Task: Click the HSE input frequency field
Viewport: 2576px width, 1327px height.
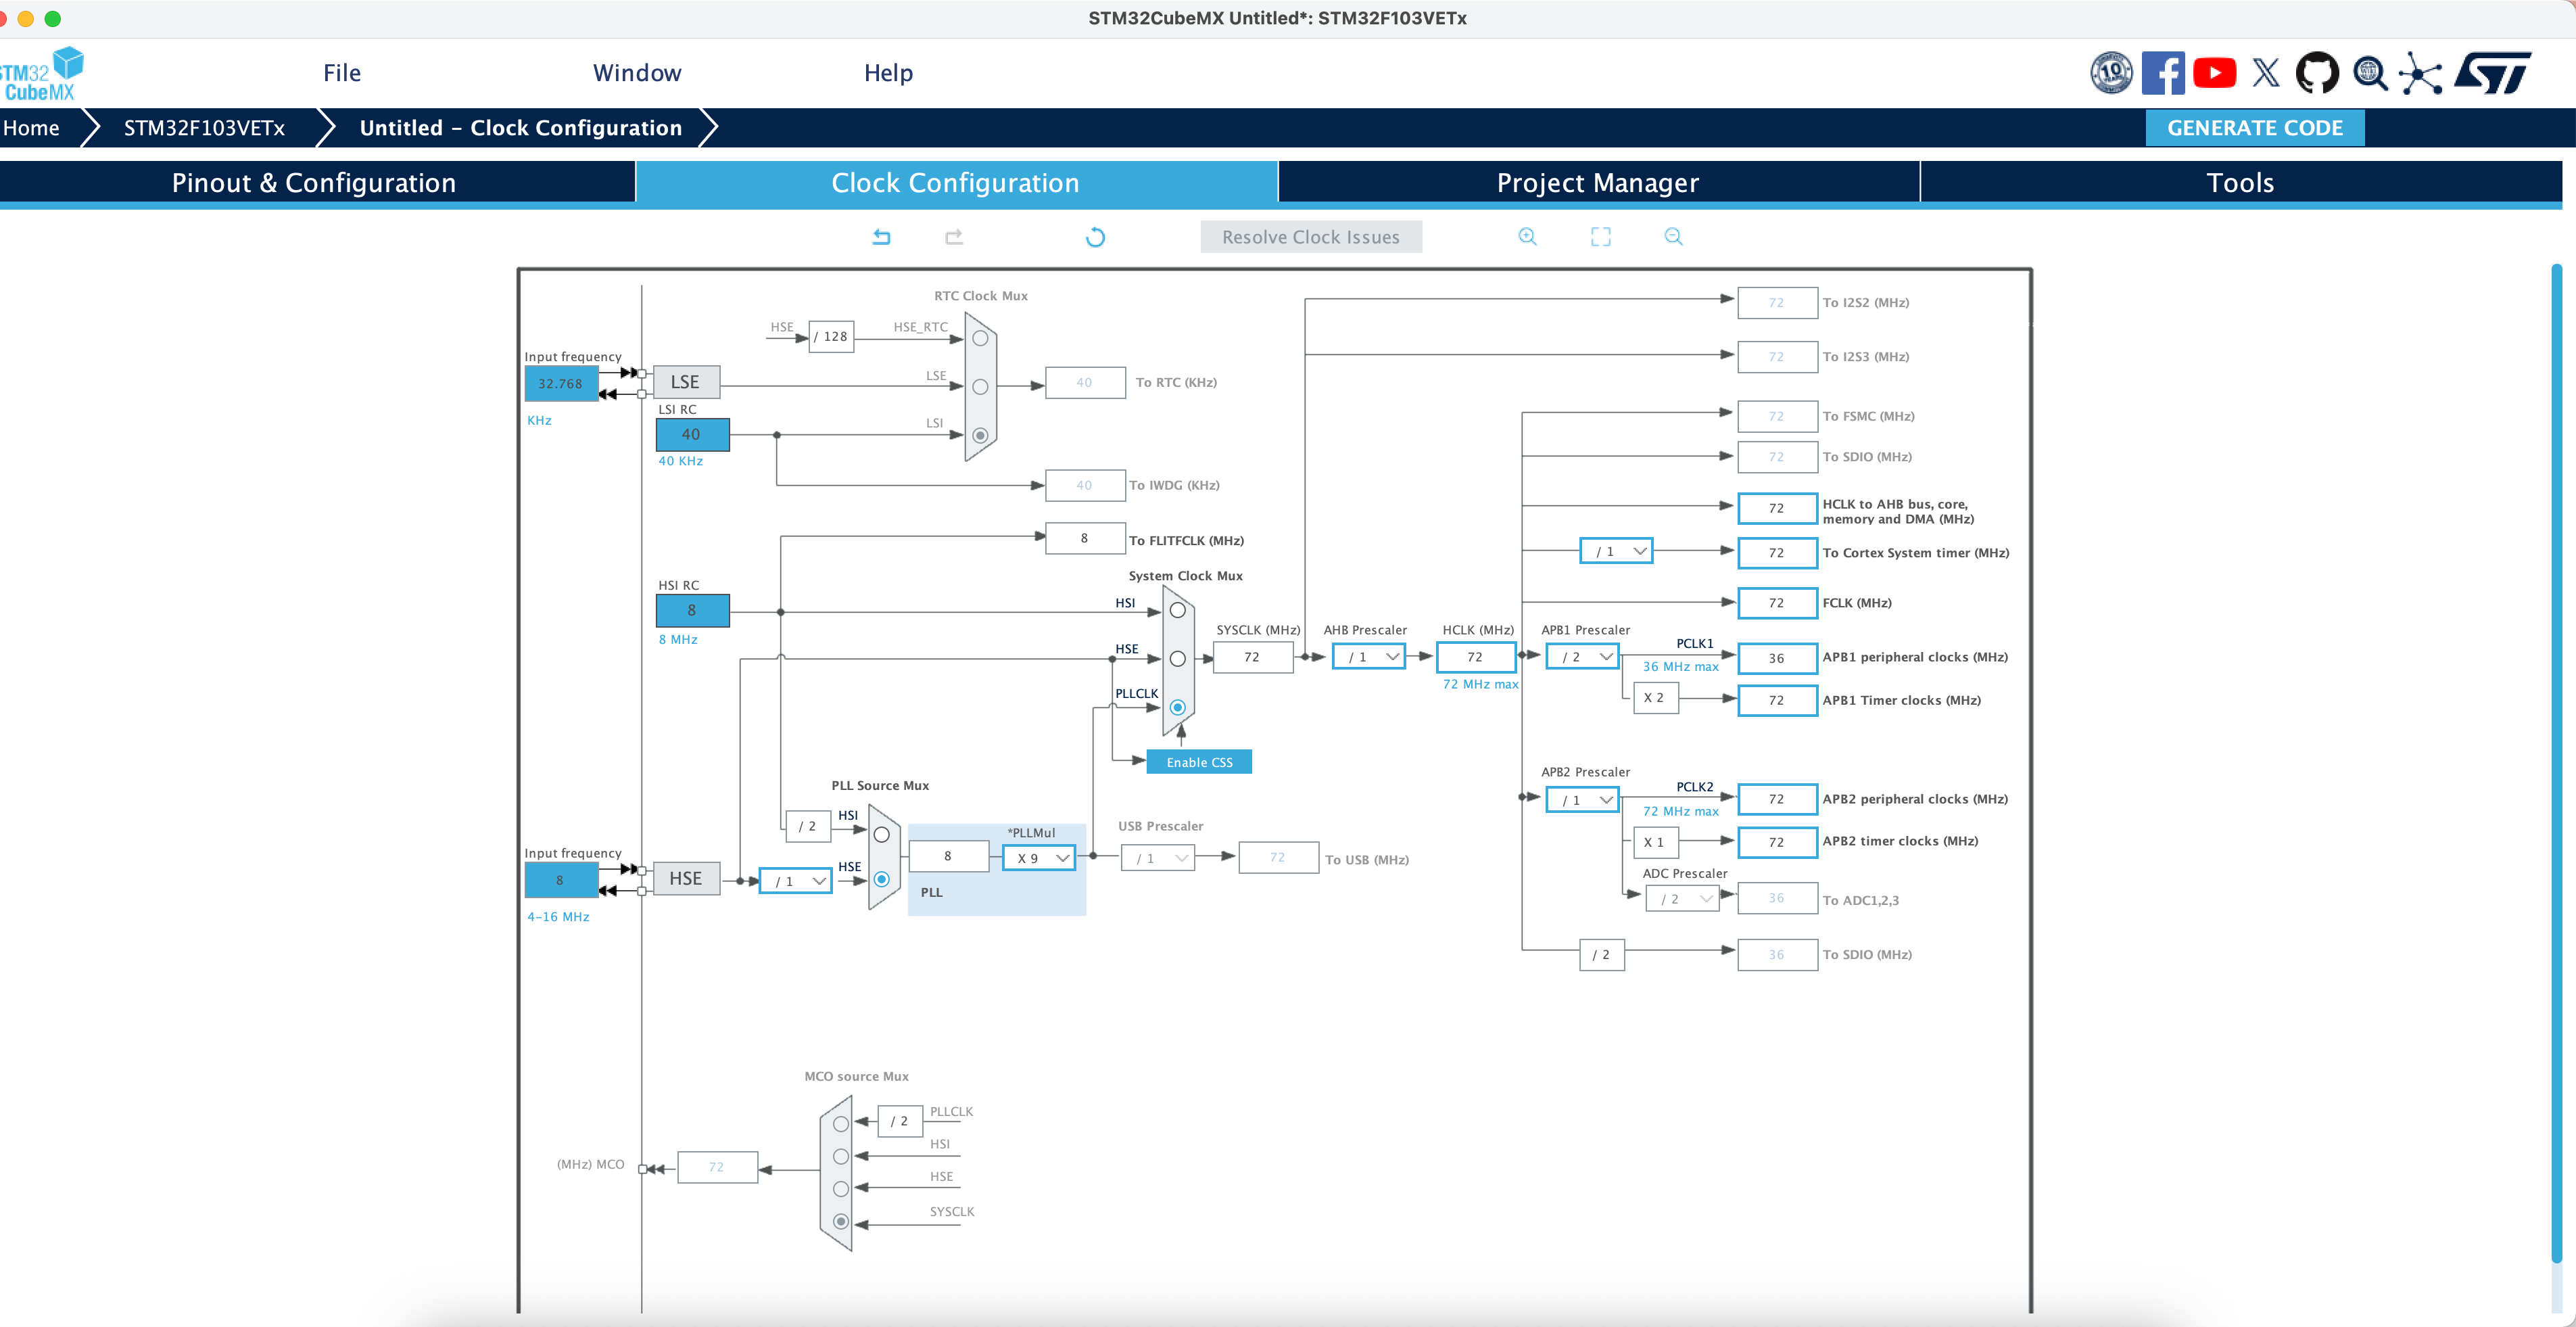Action: point(560,880)
